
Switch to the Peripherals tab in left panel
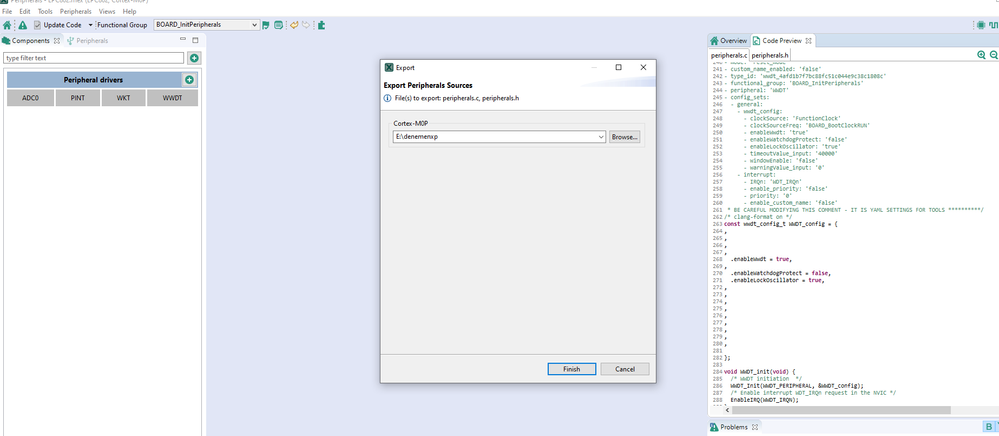click(x=87, y=40)
